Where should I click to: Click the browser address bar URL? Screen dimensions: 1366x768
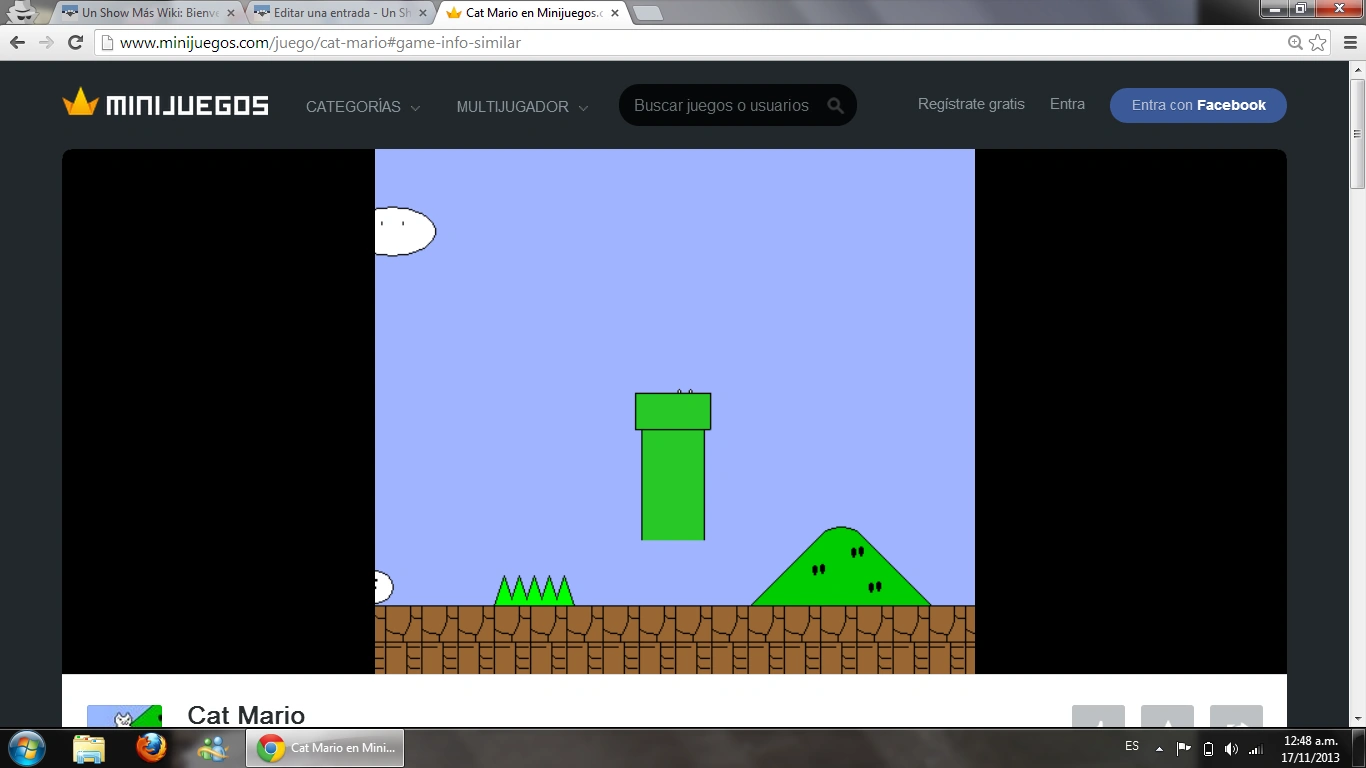pyautogui.click(x=320, y=43)
